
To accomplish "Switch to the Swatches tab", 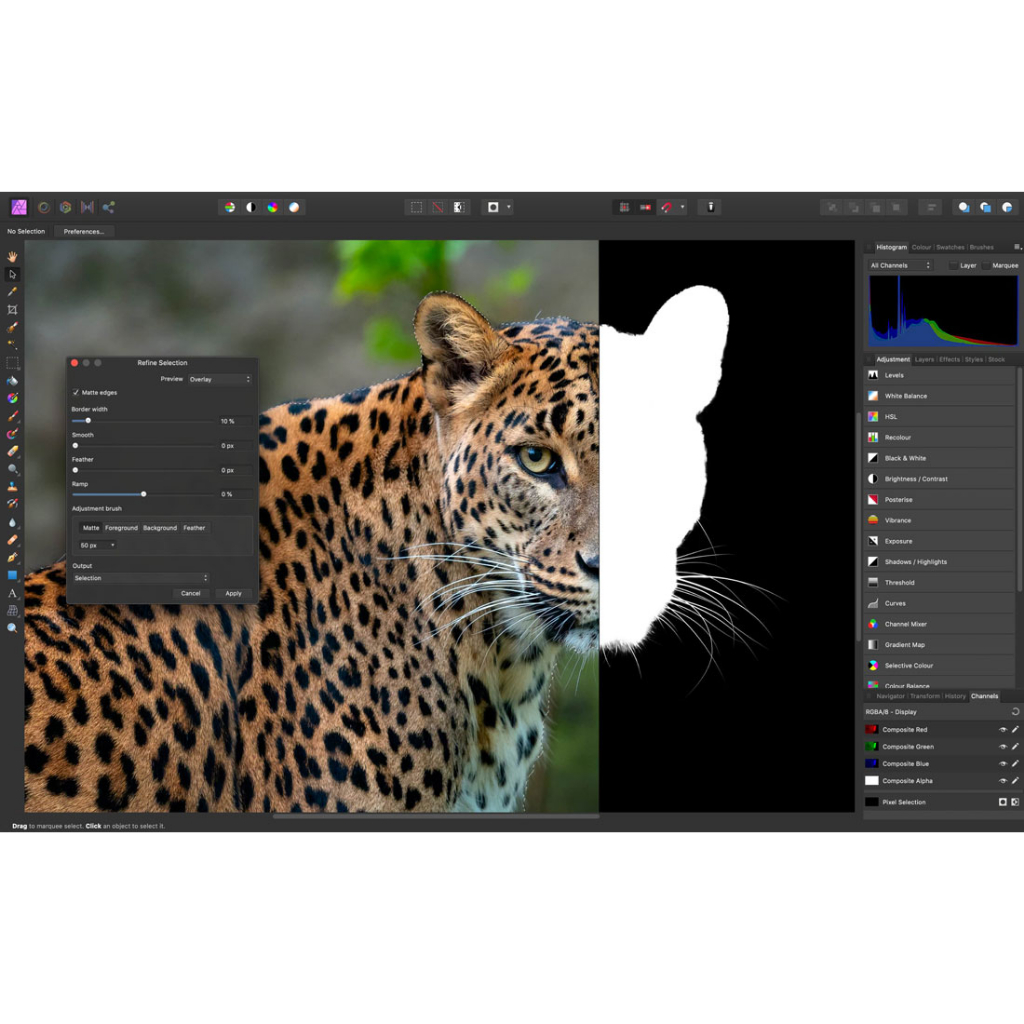I will click(x=950, y=247).
